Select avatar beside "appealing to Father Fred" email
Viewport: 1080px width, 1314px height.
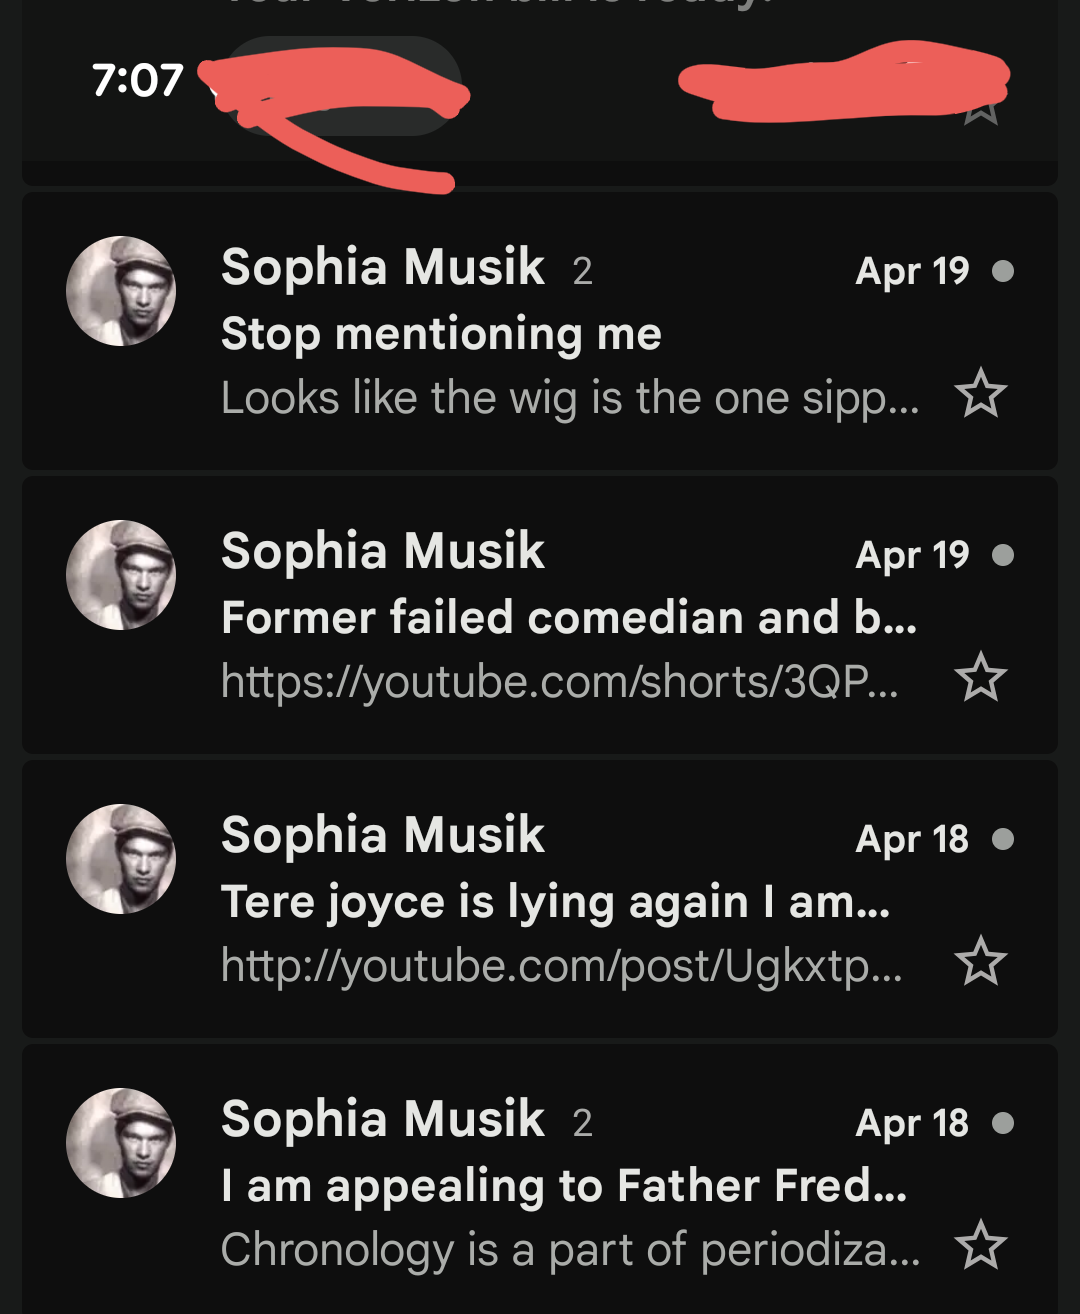pos(121,1143)
